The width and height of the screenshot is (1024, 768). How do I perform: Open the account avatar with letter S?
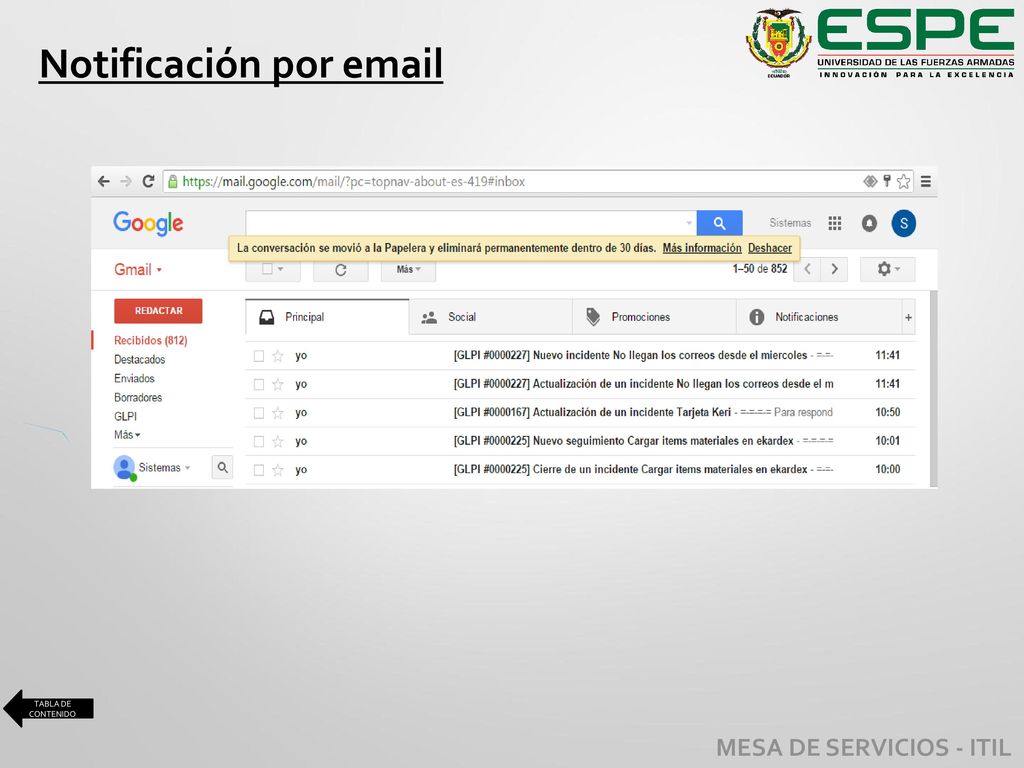[904, 223]
